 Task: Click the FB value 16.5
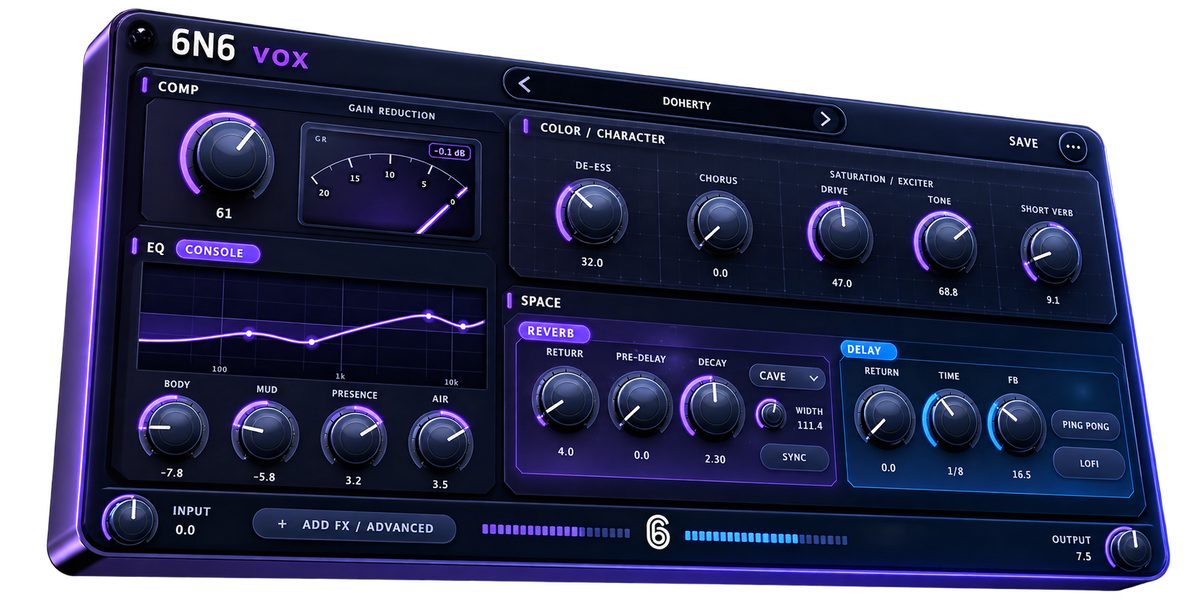coord(1020,474)
